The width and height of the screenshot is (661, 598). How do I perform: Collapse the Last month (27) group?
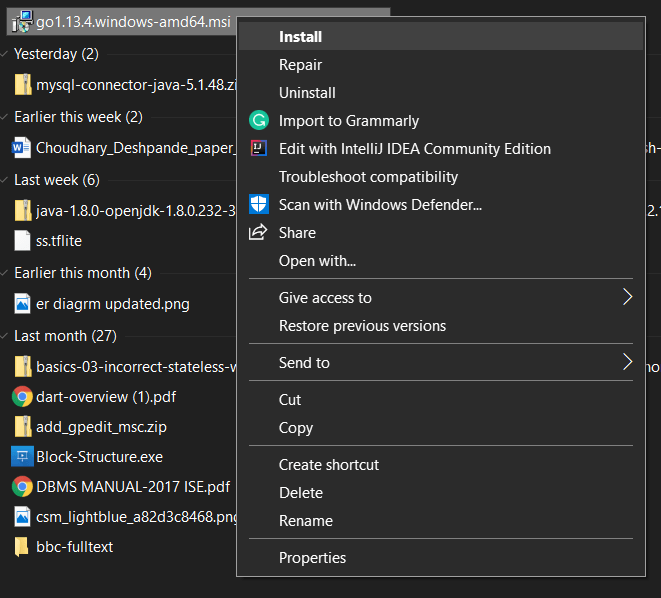6,336
